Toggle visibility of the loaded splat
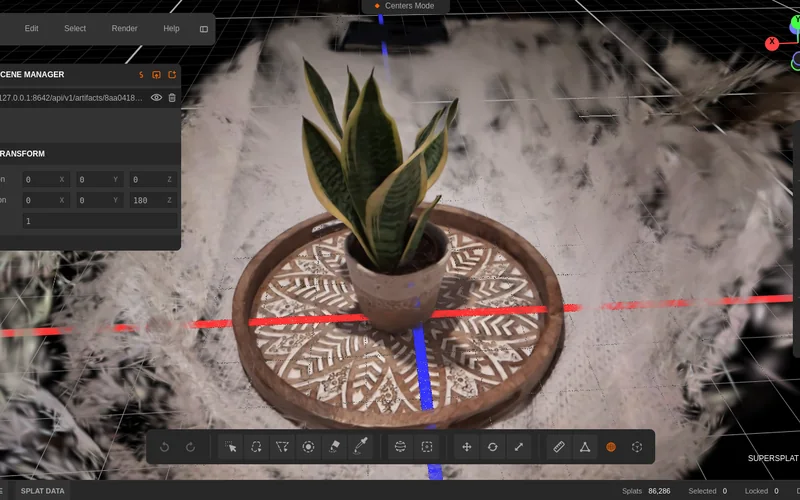The height and width of the screenshot is (500, 800). (156, 97)
